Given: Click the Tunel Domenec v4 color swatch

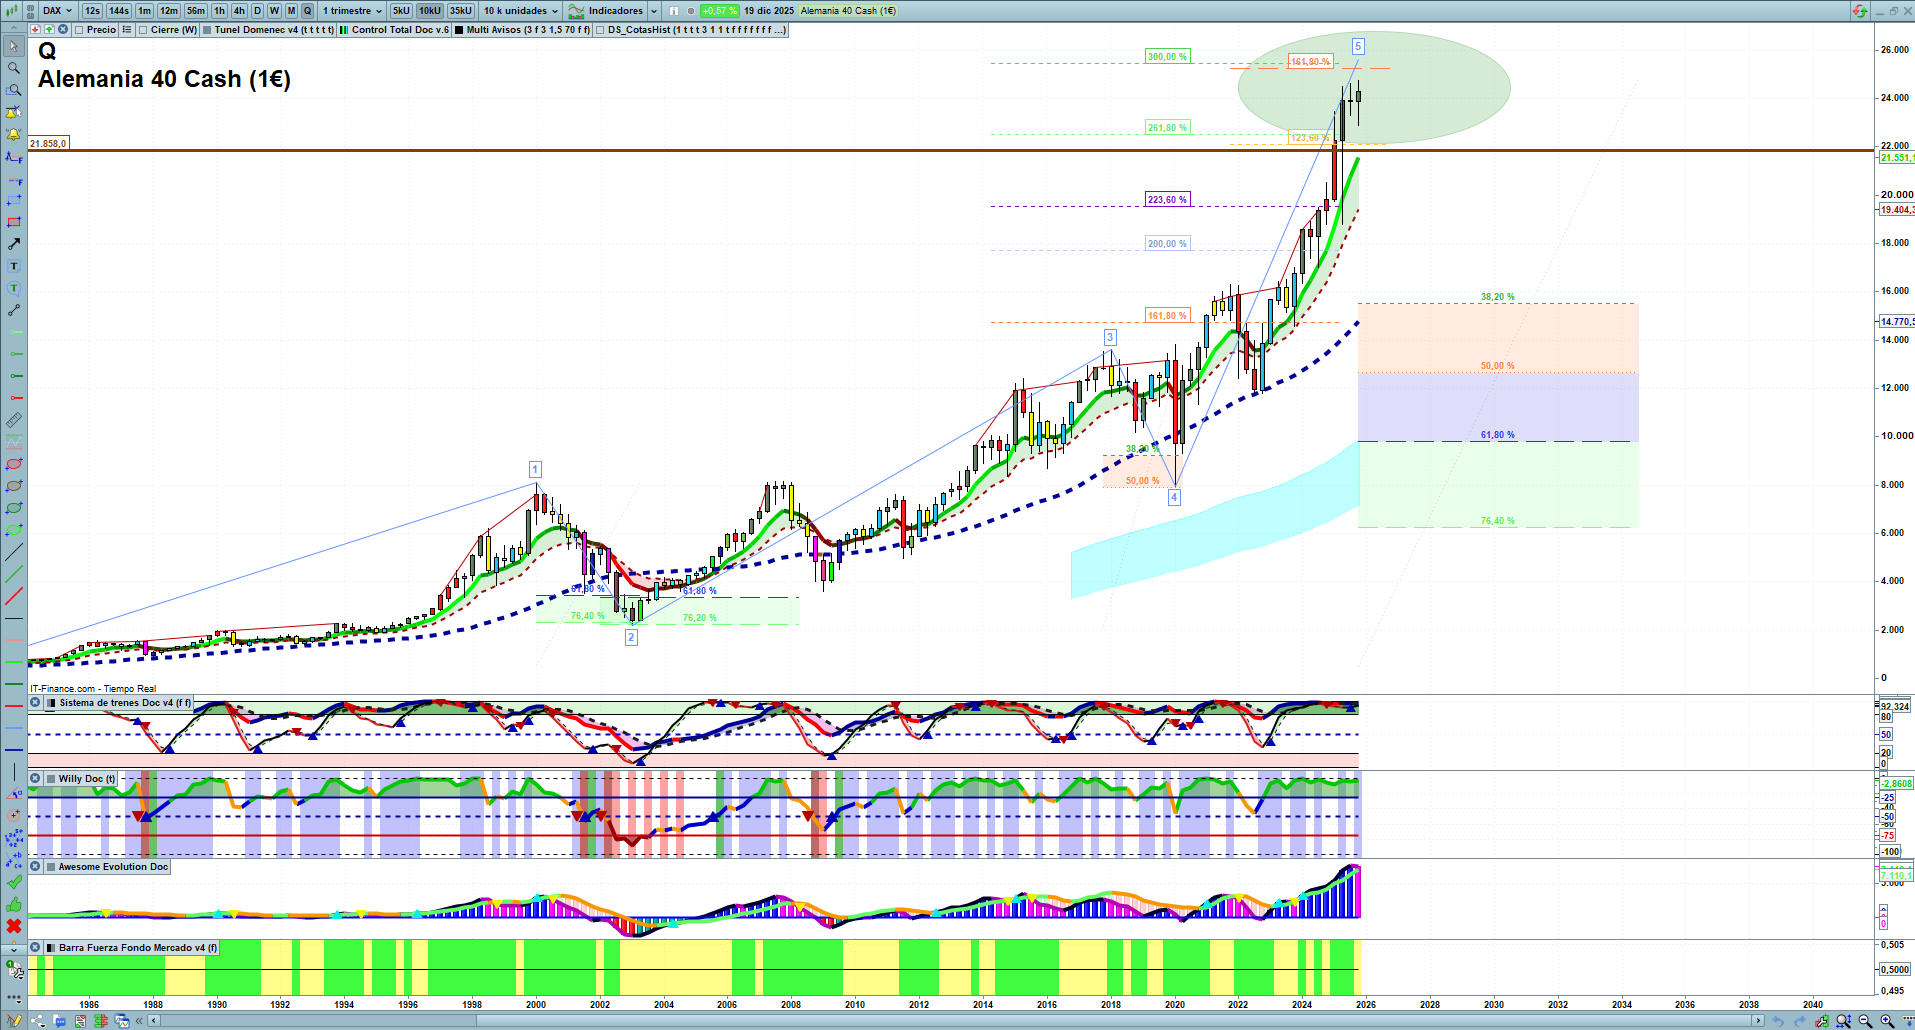Looking at the screenshot, I should pos(207,30).
